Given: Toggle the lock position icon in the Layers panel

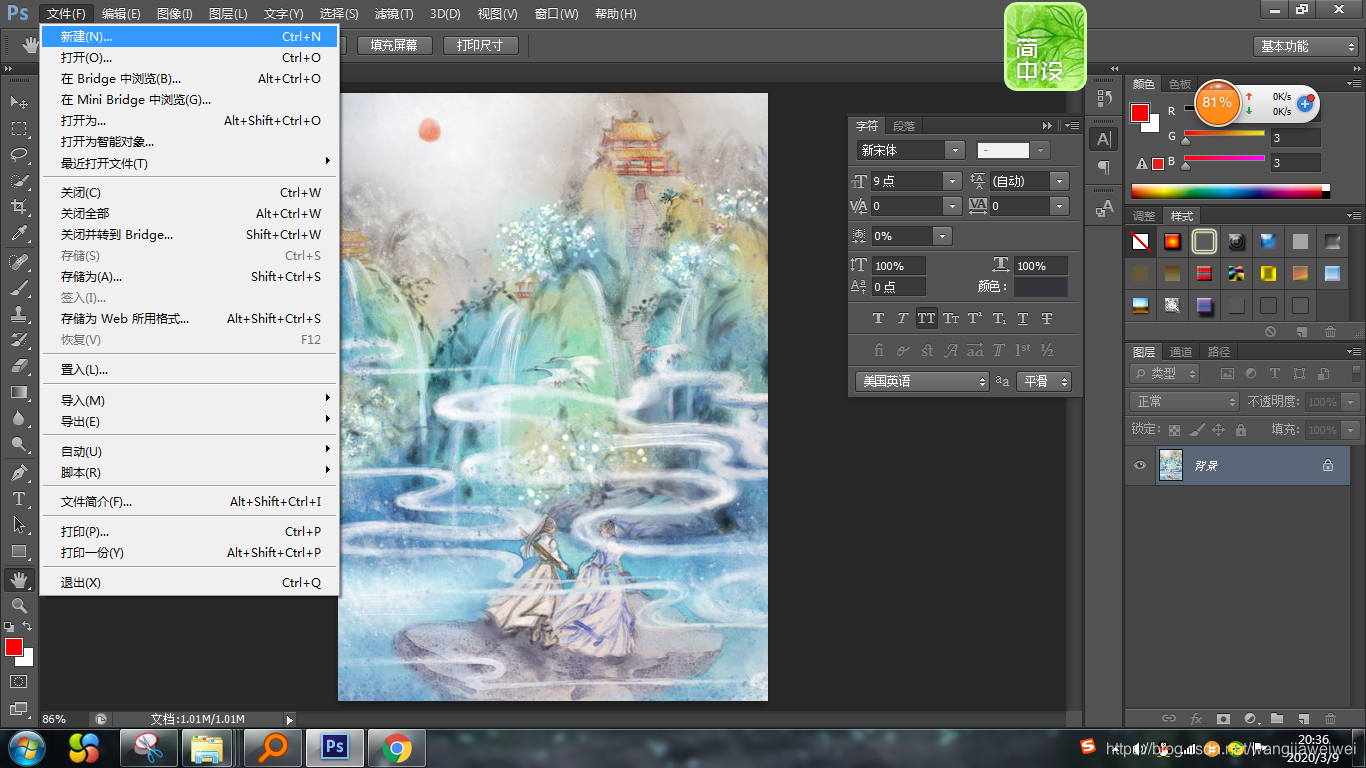Looking at the screenshot, I should pos(1218,430).
